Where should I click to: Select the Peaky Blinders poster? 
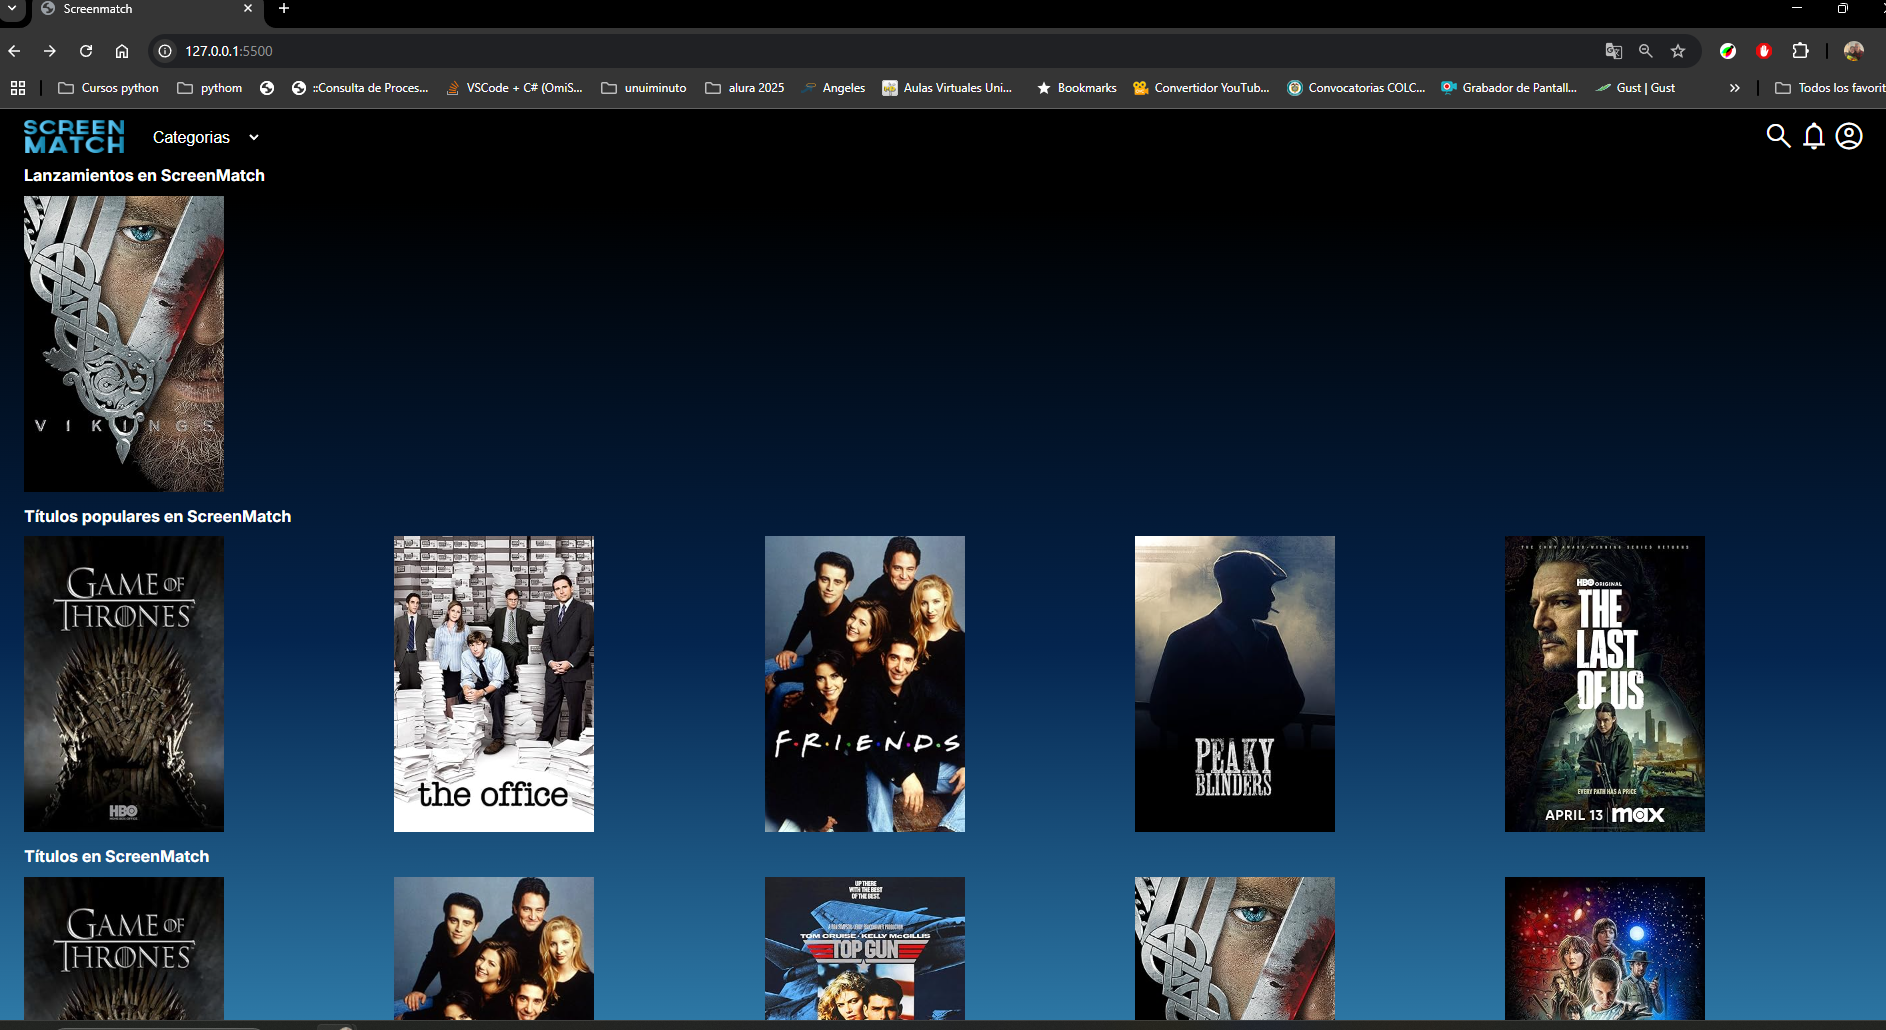click(1235, 684)
